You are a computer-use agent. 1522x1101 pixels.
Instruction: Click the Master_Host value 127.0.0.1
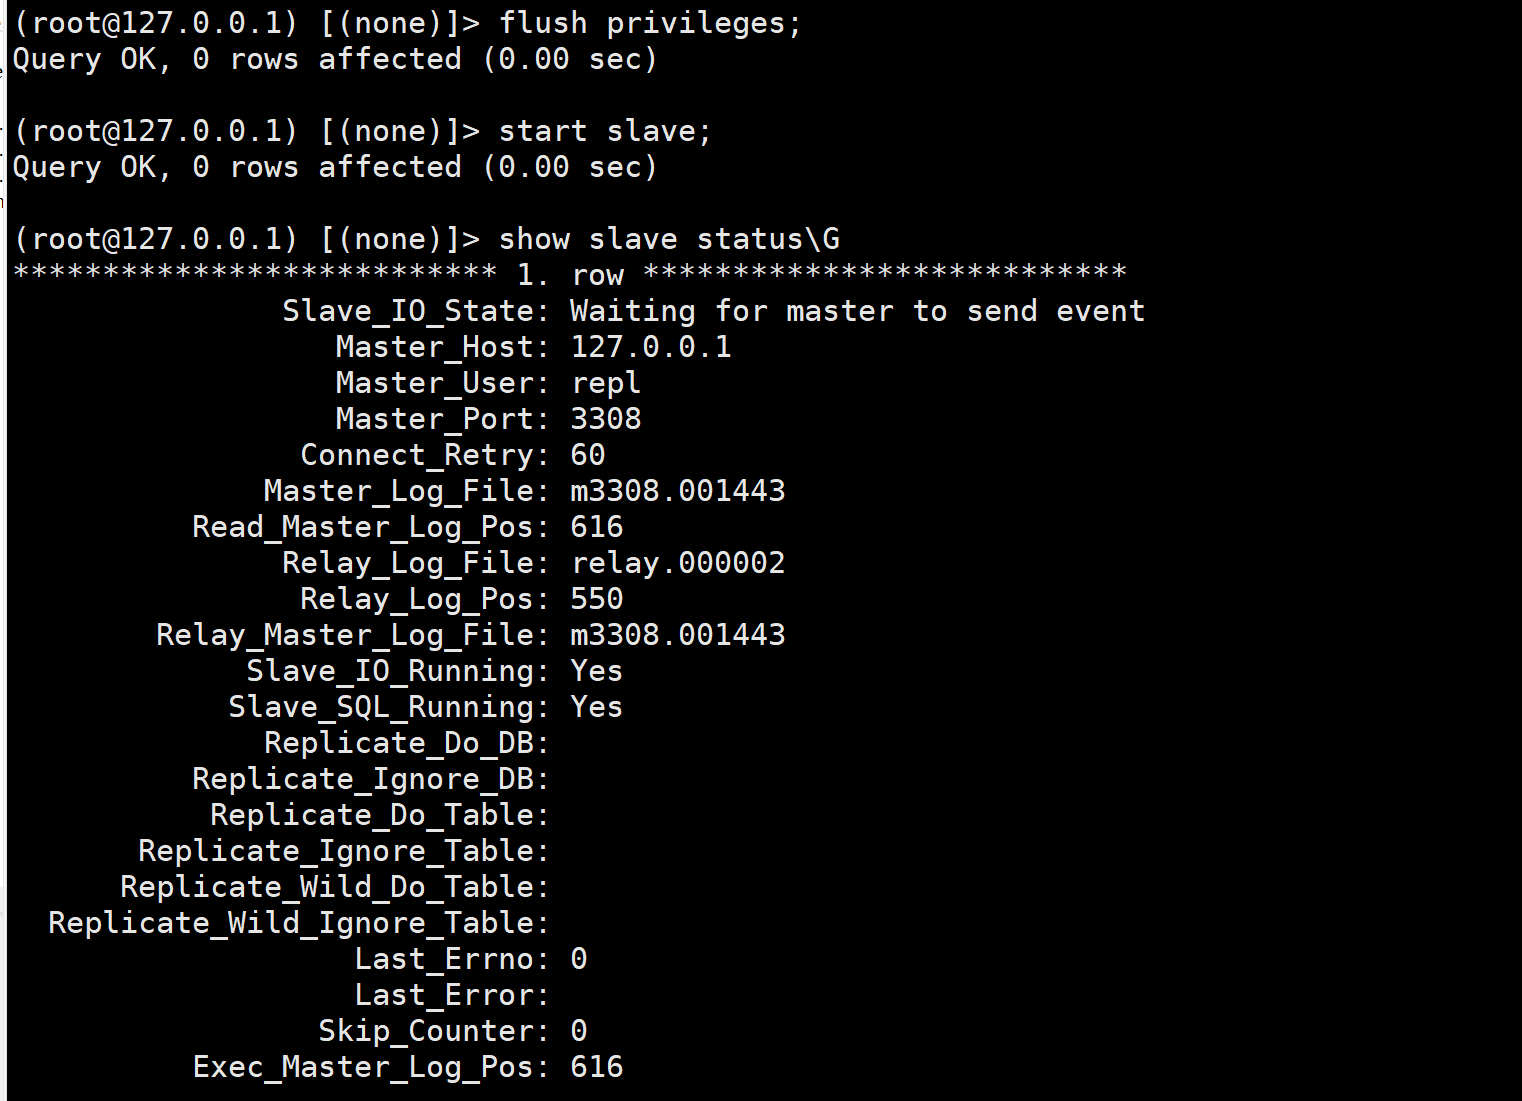650,347
